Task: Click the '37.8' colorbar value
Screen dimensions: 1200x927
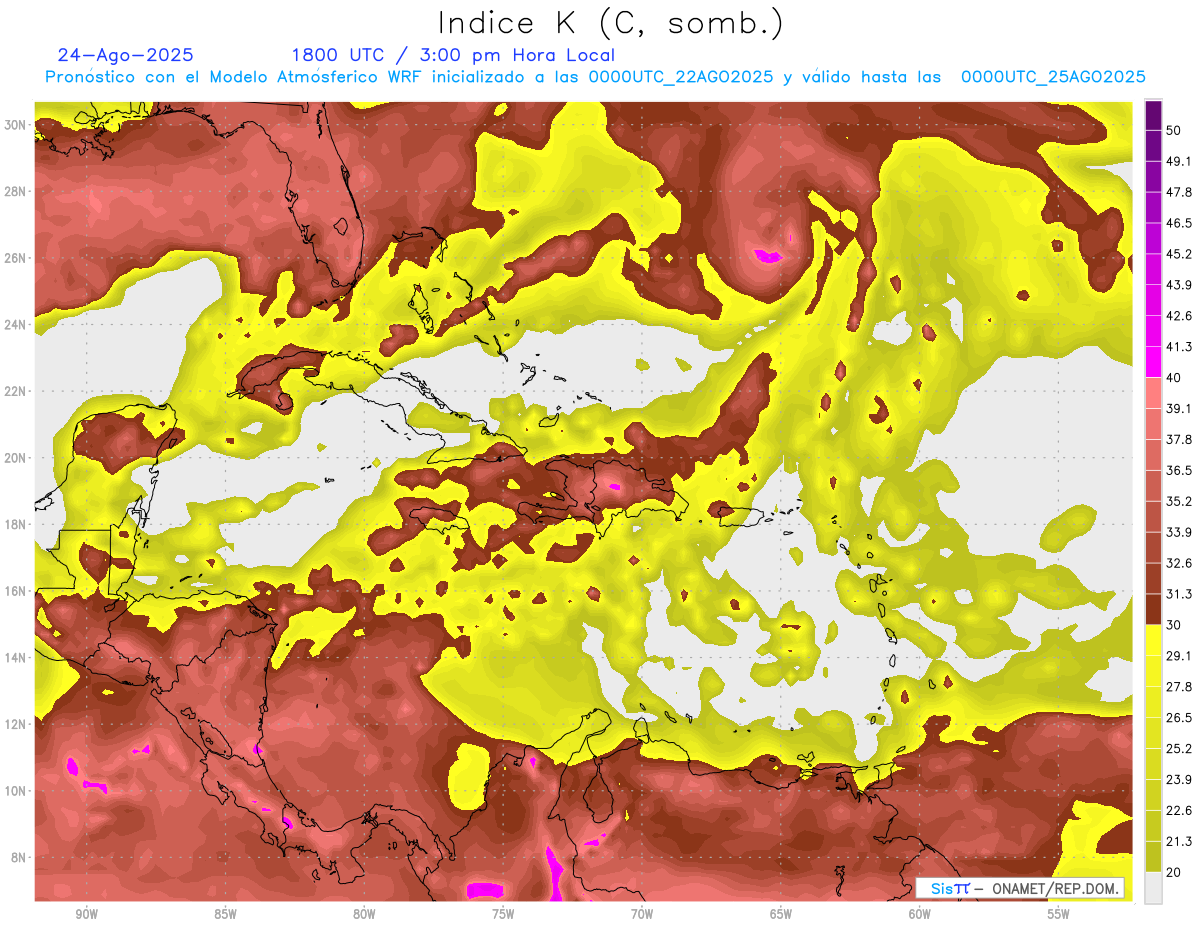Action: pyautogui.click(x=1179, y=439)
